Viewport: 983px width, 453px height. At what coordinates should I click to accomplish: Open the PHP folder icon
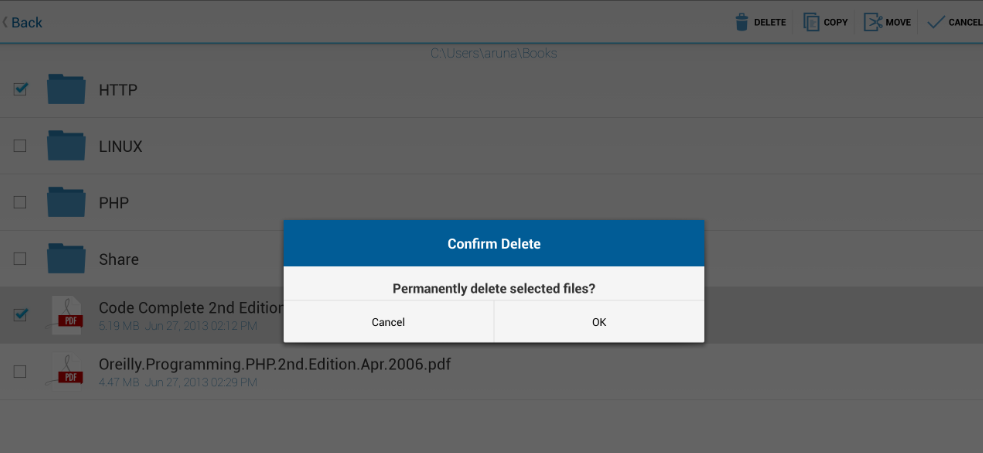(66, 202)
